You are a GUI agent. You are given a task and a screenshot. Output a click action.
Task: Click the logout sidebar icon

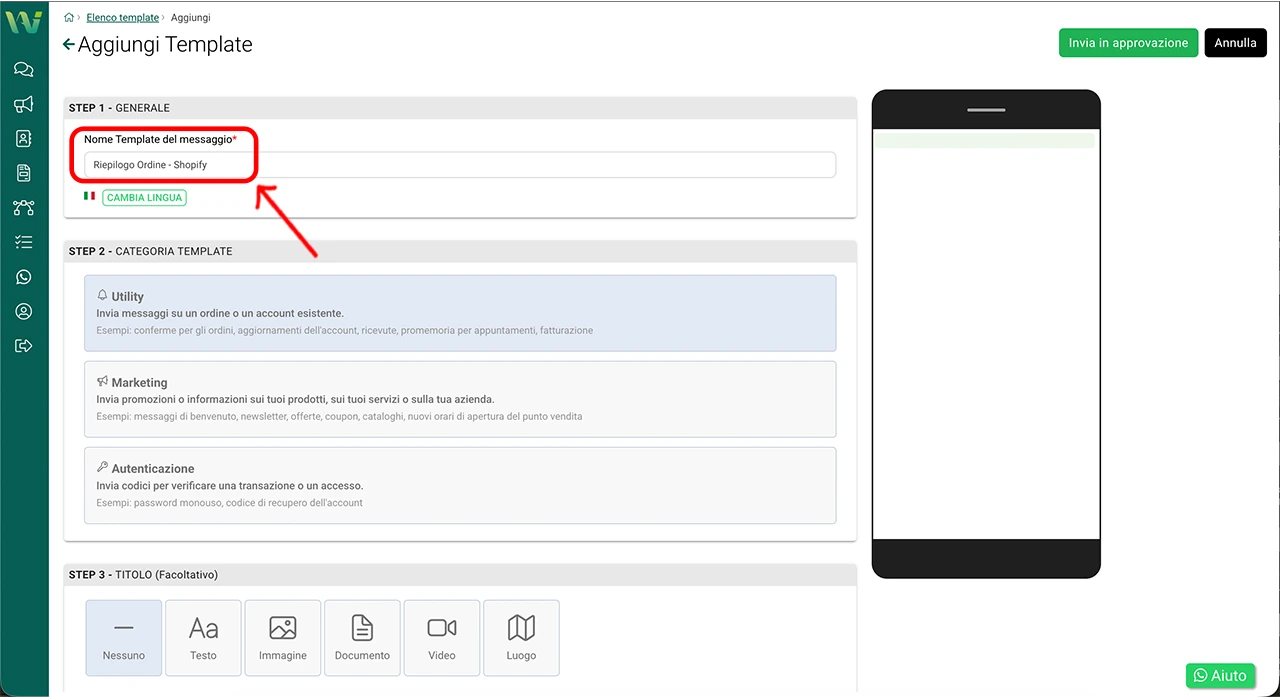point(24,346)
